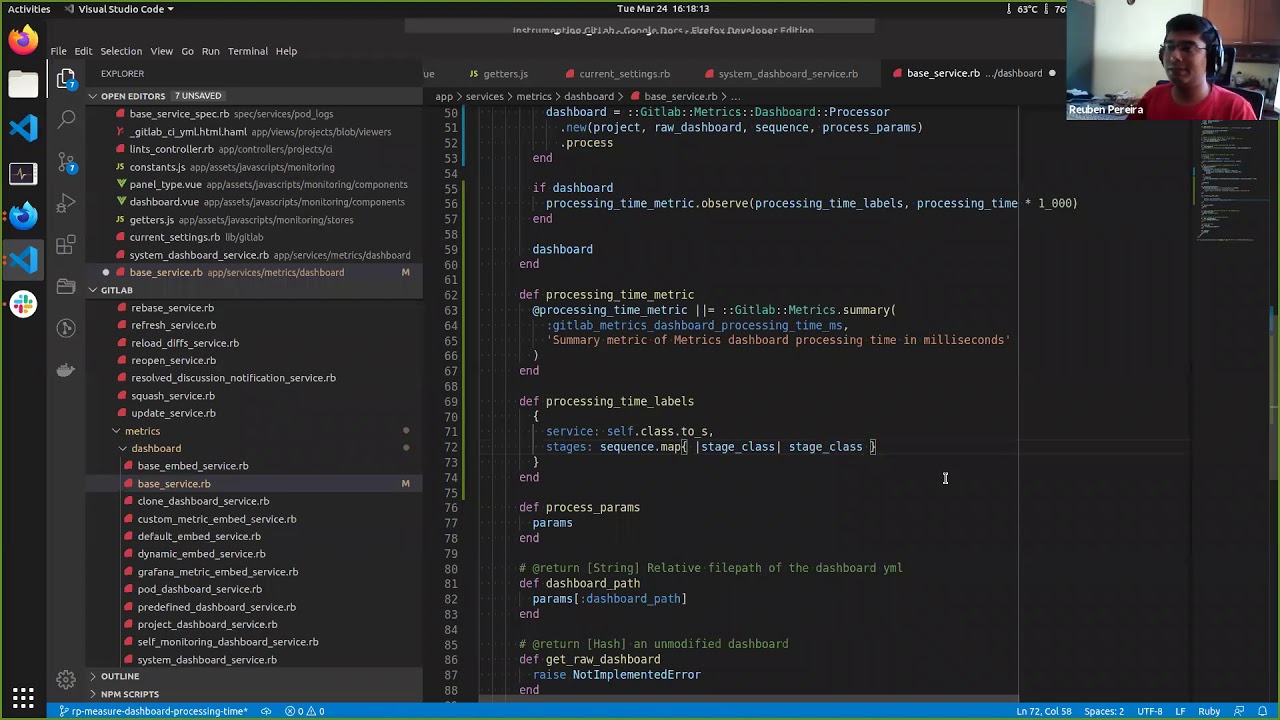Open the Selection menu
Viewport: 1280px width, 720px height.
pos(121,51)
